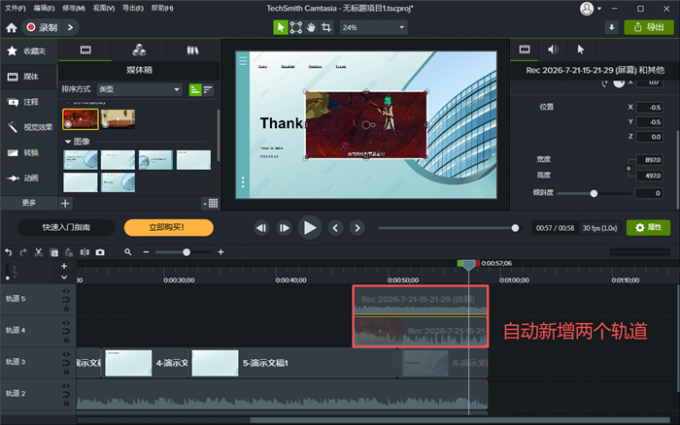Step to the next frame

point(284,228)
